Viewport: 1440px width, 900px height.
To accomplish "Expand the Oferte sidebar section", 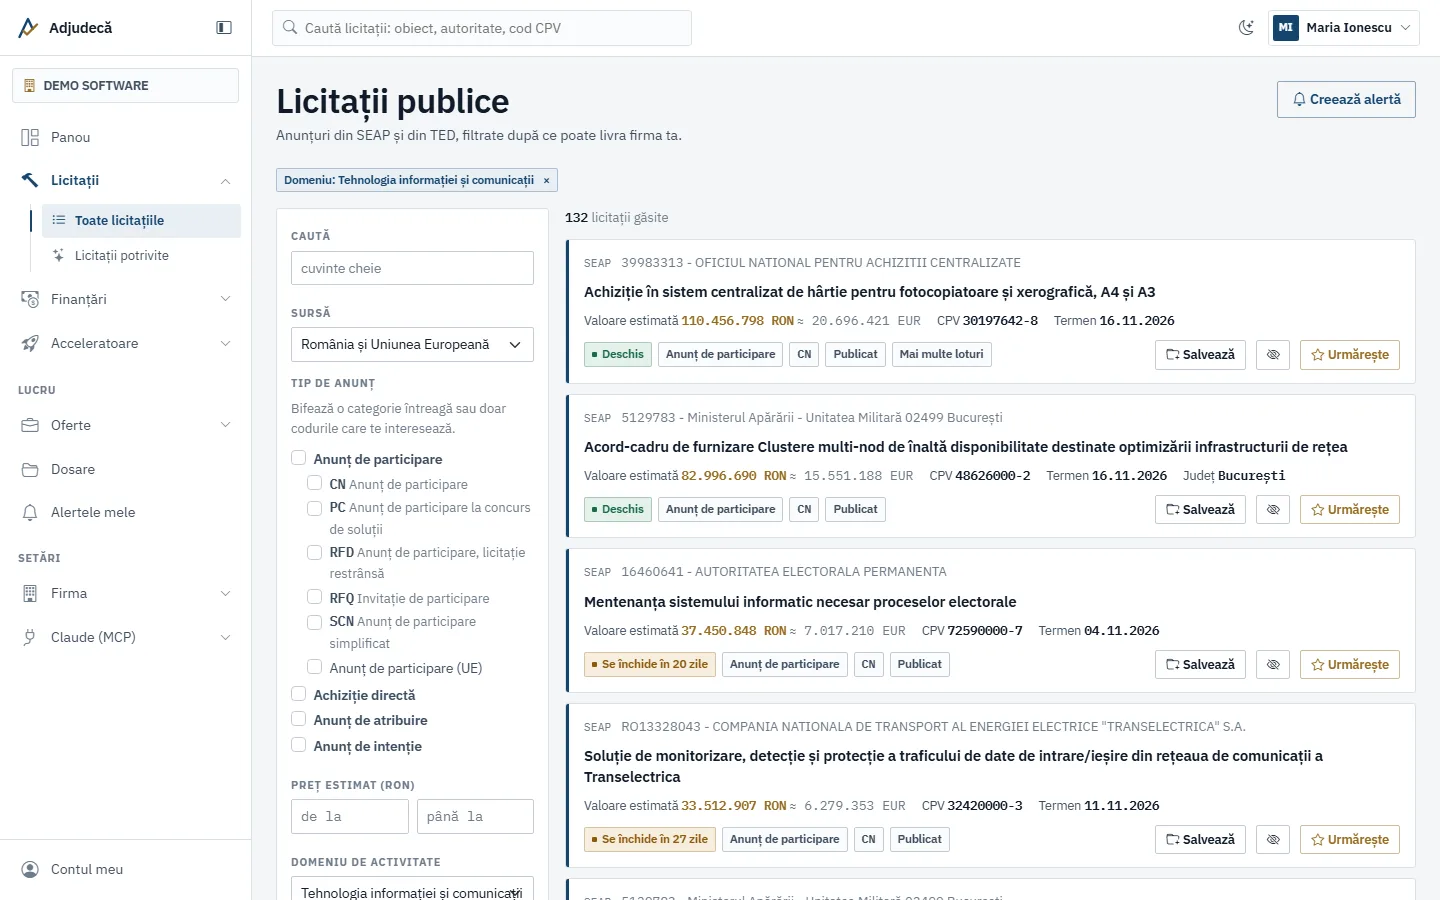I will coord(125,425).
